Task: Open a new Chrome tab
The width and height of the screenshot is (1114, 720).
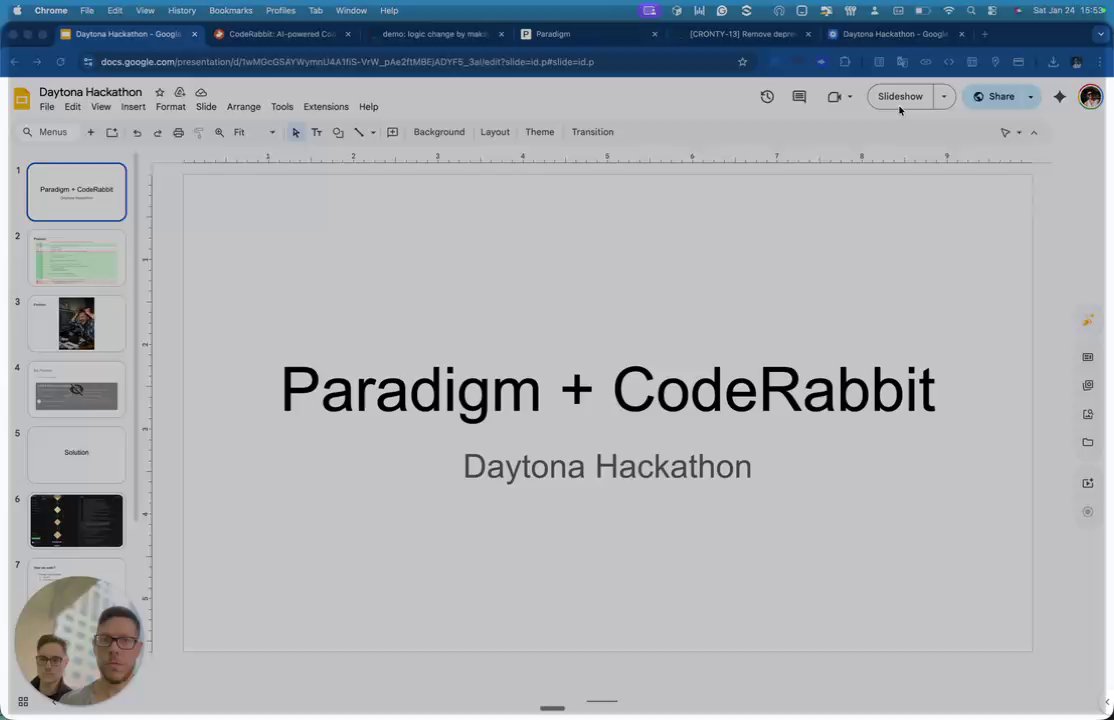Action: click(985, 34)
